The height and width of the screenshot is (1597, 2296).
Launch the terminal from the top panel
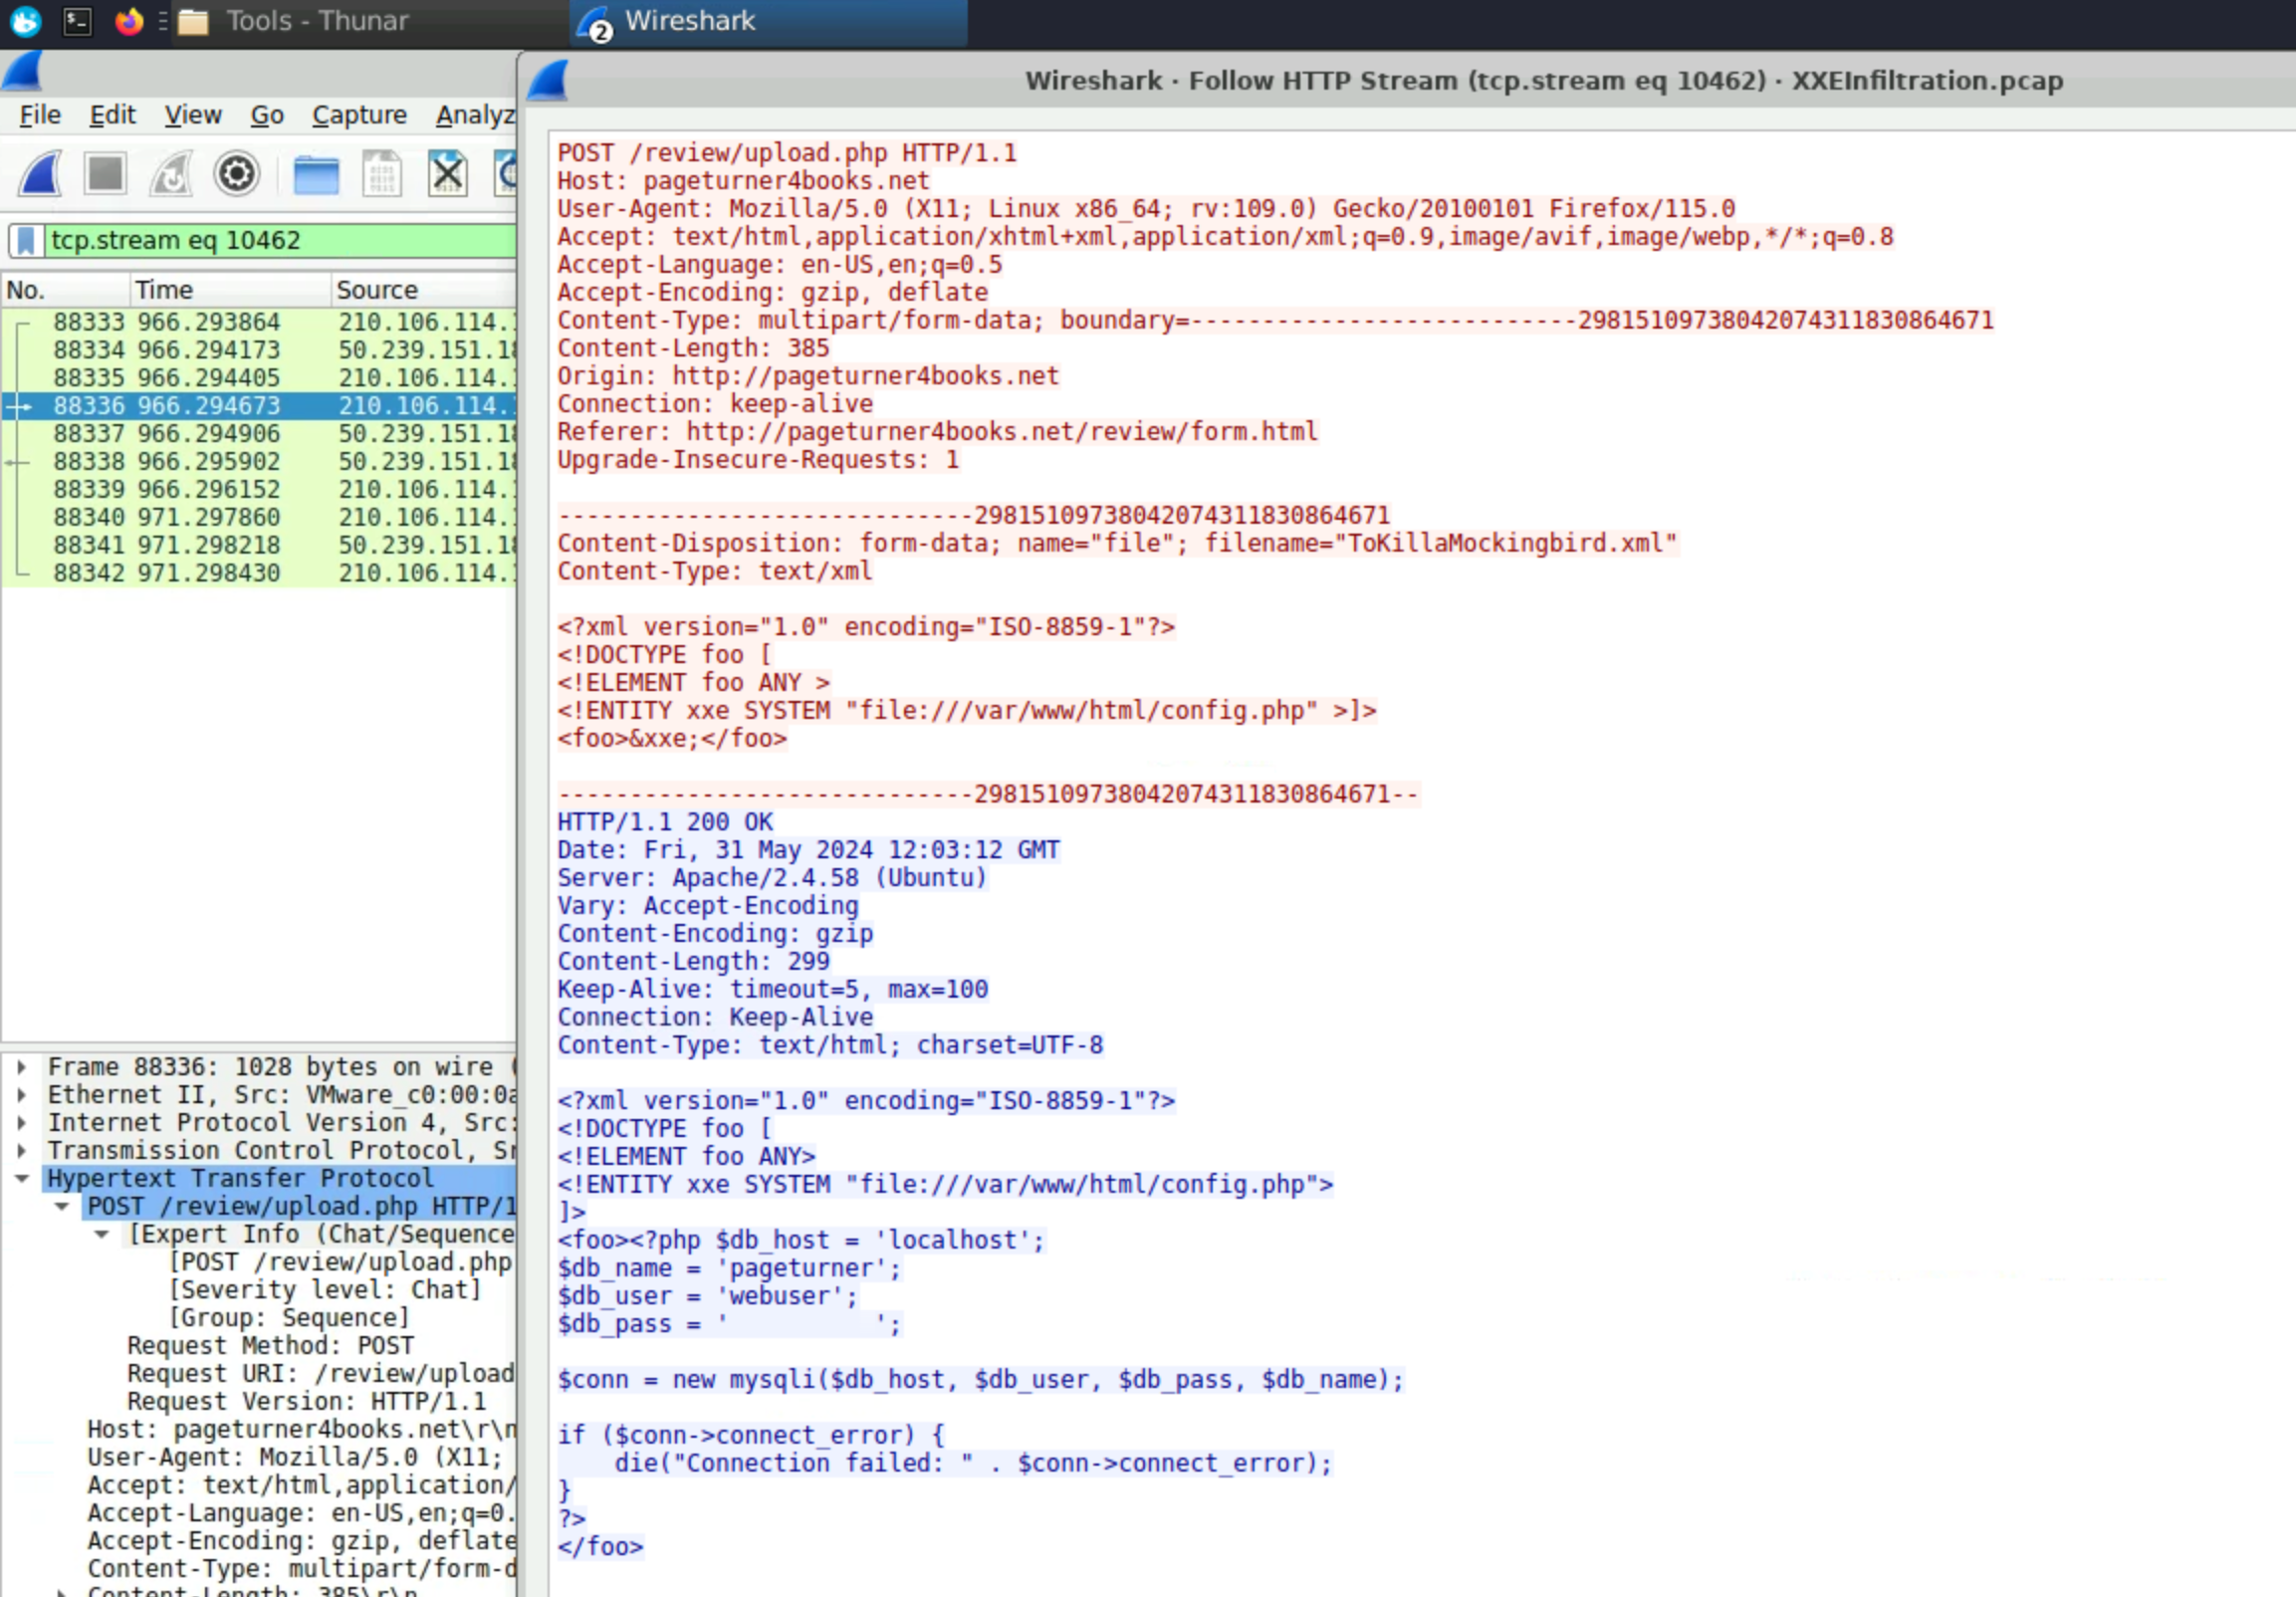[x=77, y=21]
